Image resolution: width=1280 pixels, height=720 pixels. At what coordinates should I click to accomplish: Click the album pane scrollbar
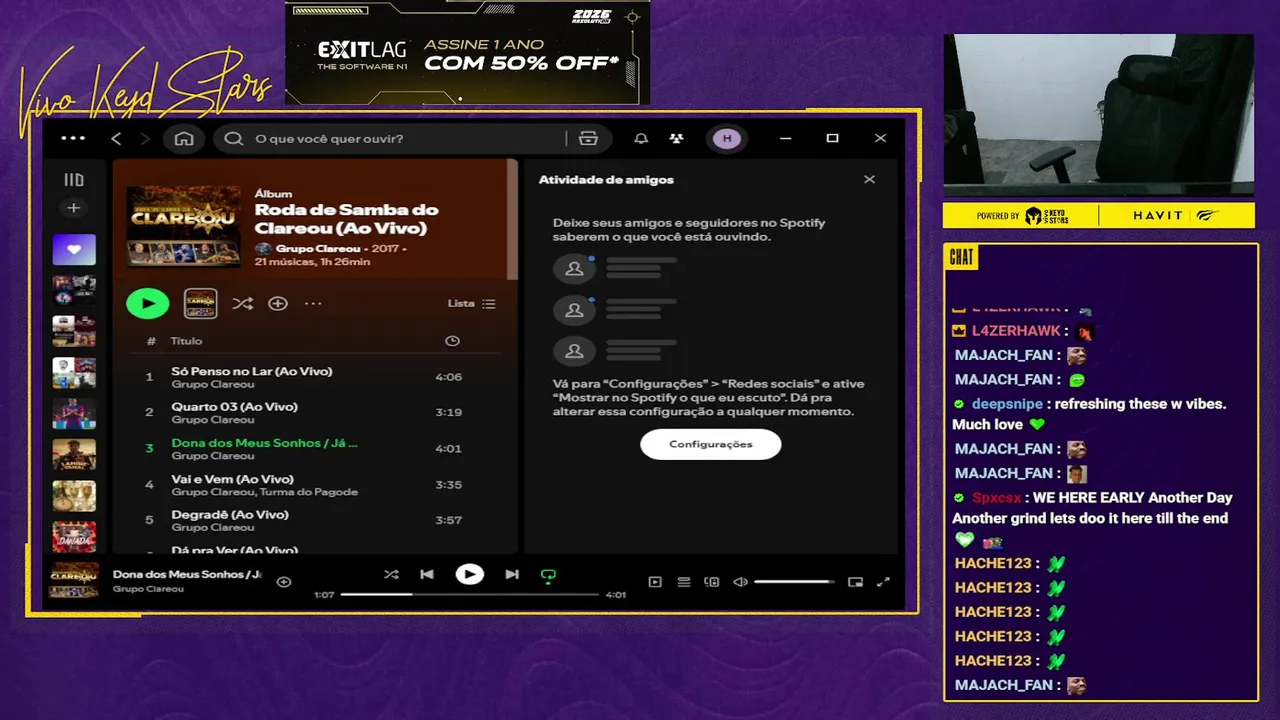(513, 220)
